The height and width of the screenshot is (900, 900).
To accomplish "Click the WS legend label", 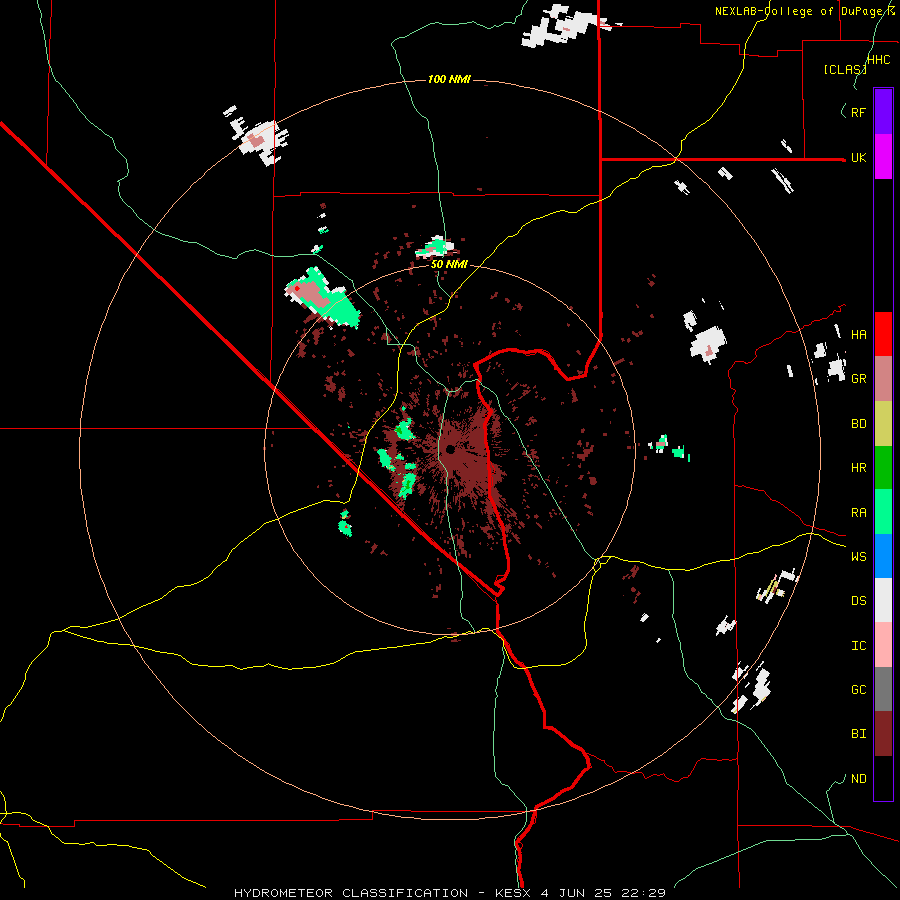I will tap(858, 557).
